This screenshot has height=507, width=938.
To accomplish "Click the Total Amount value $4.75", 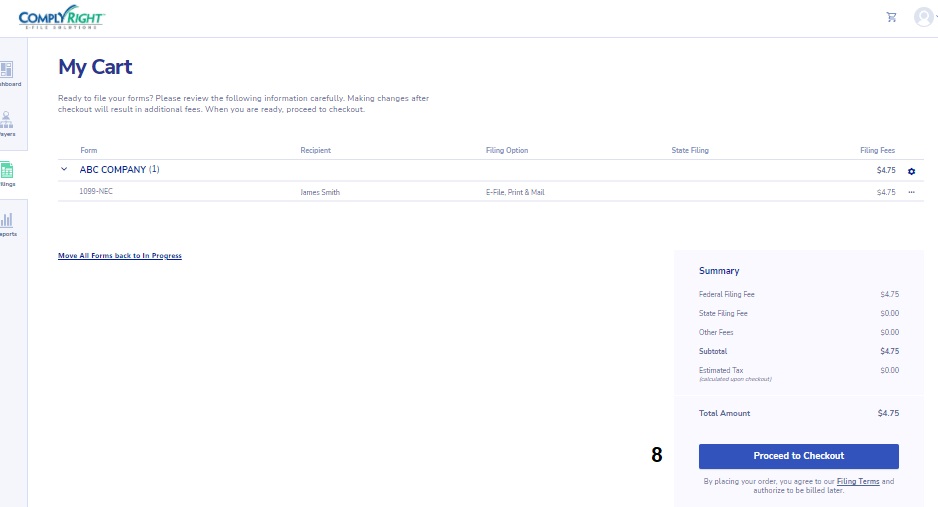I will pos(888,413).
